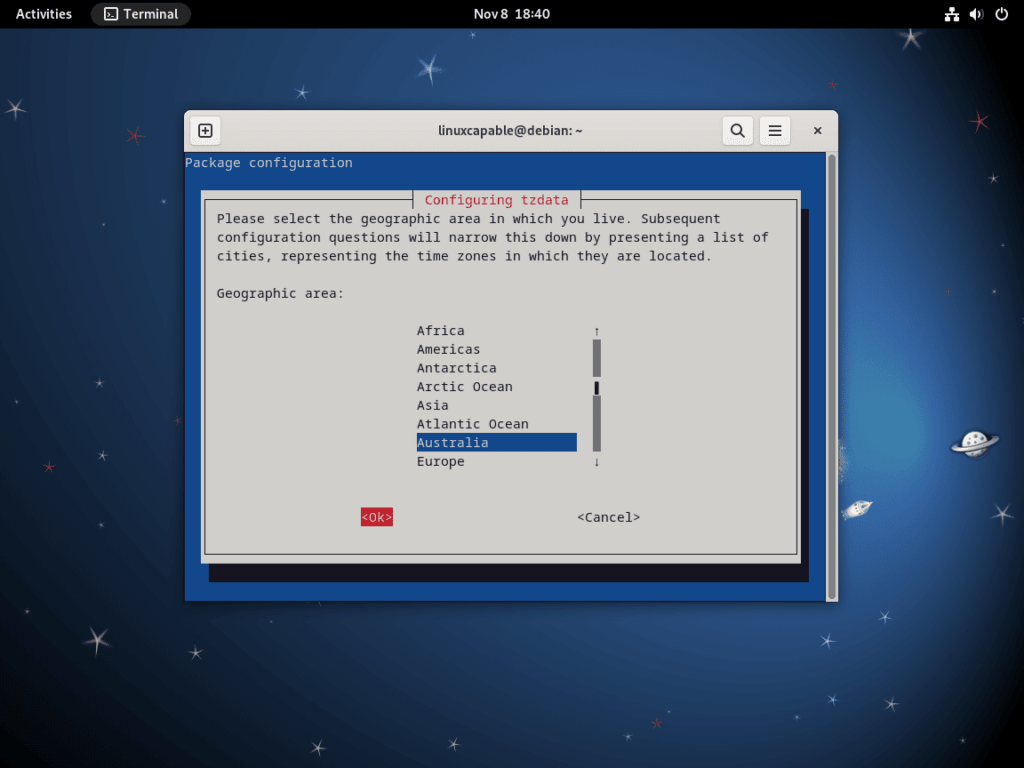Open the date and time menu showing Nov 8
Image resolution: width=1024 pixels, height=768 pixels.
(512, 14)
